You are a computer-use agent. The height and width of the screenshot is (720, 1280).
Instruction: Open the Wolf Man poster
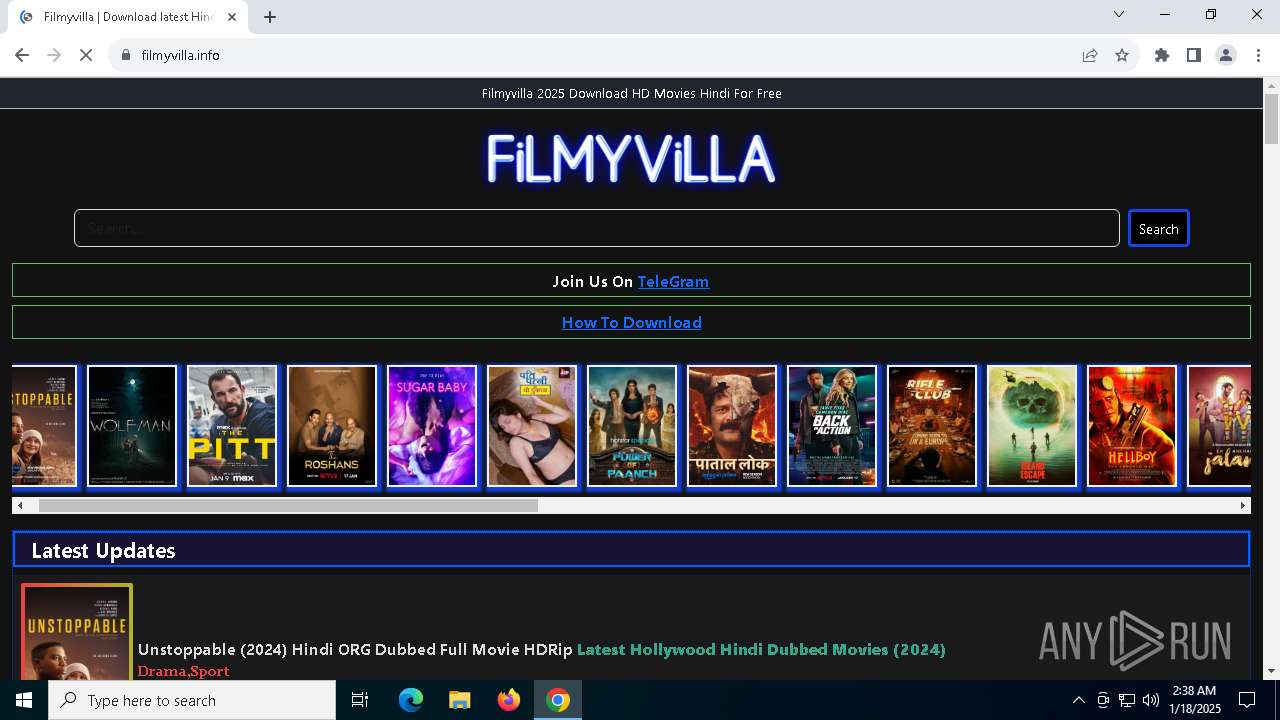click(x=132, y=426)
